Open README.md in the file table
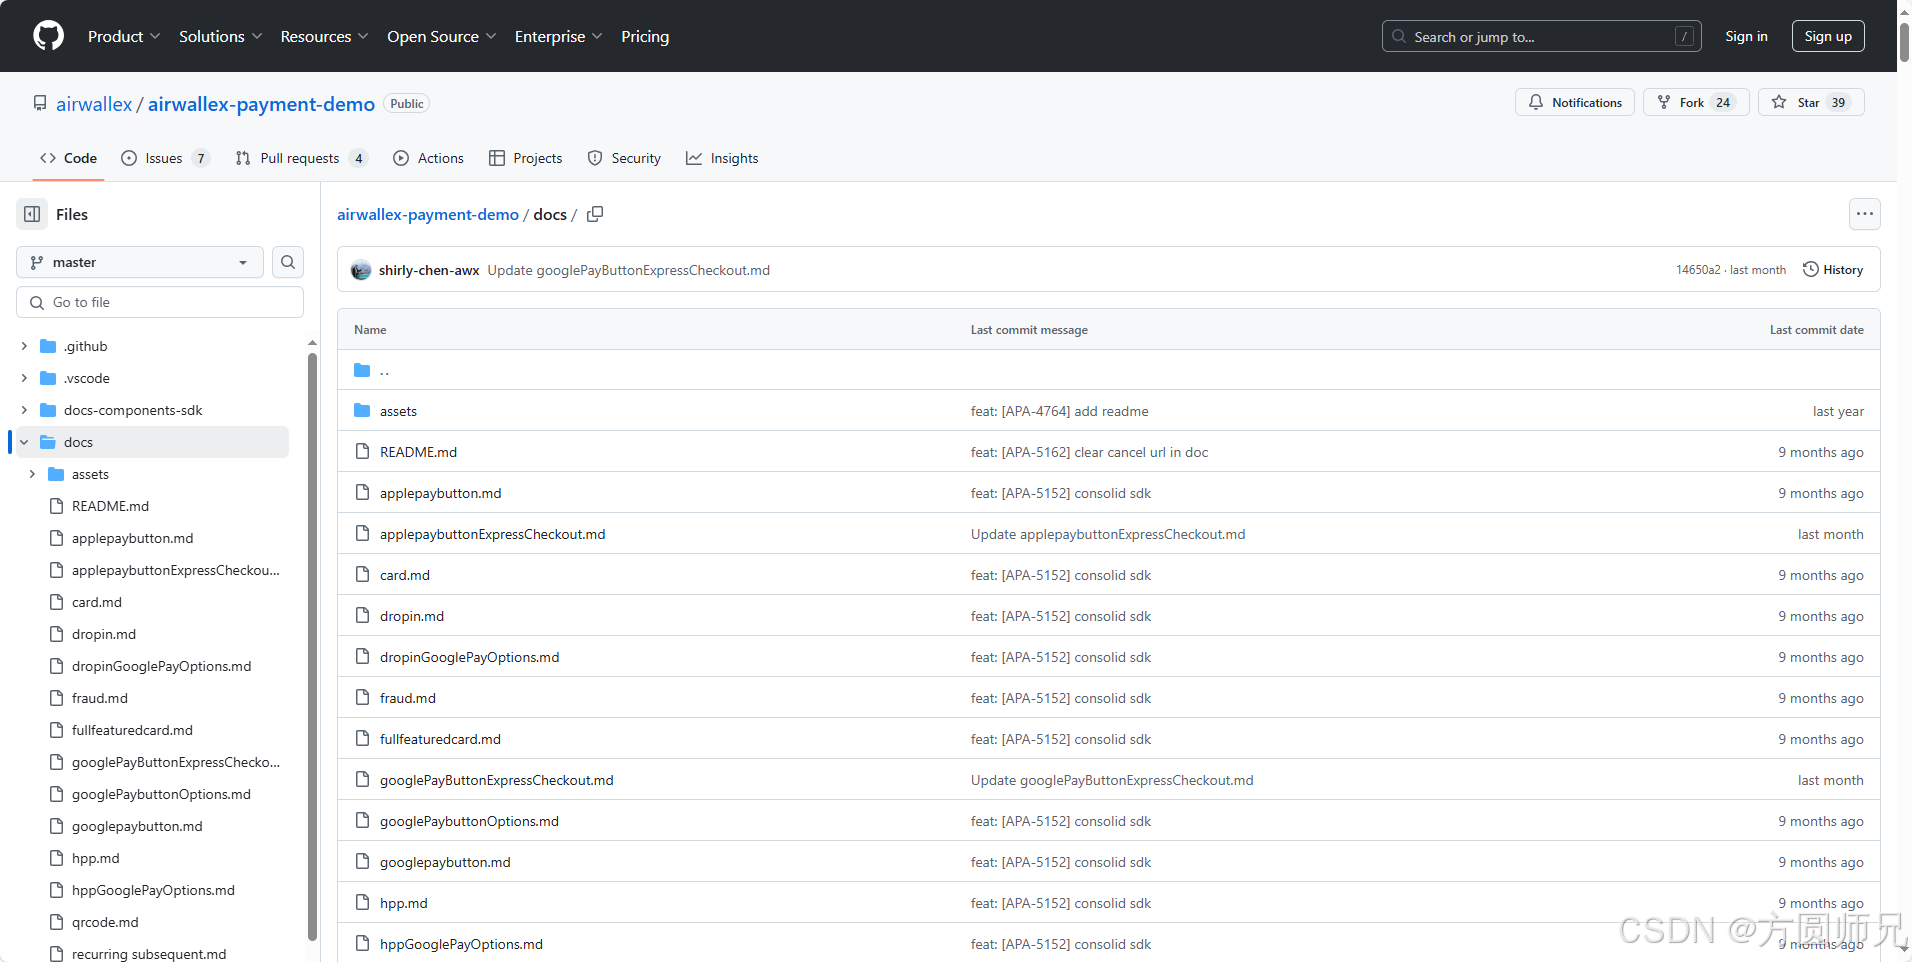Image resolution: width=1912 pixels, height=962 pixels. (x=418, y=452)
